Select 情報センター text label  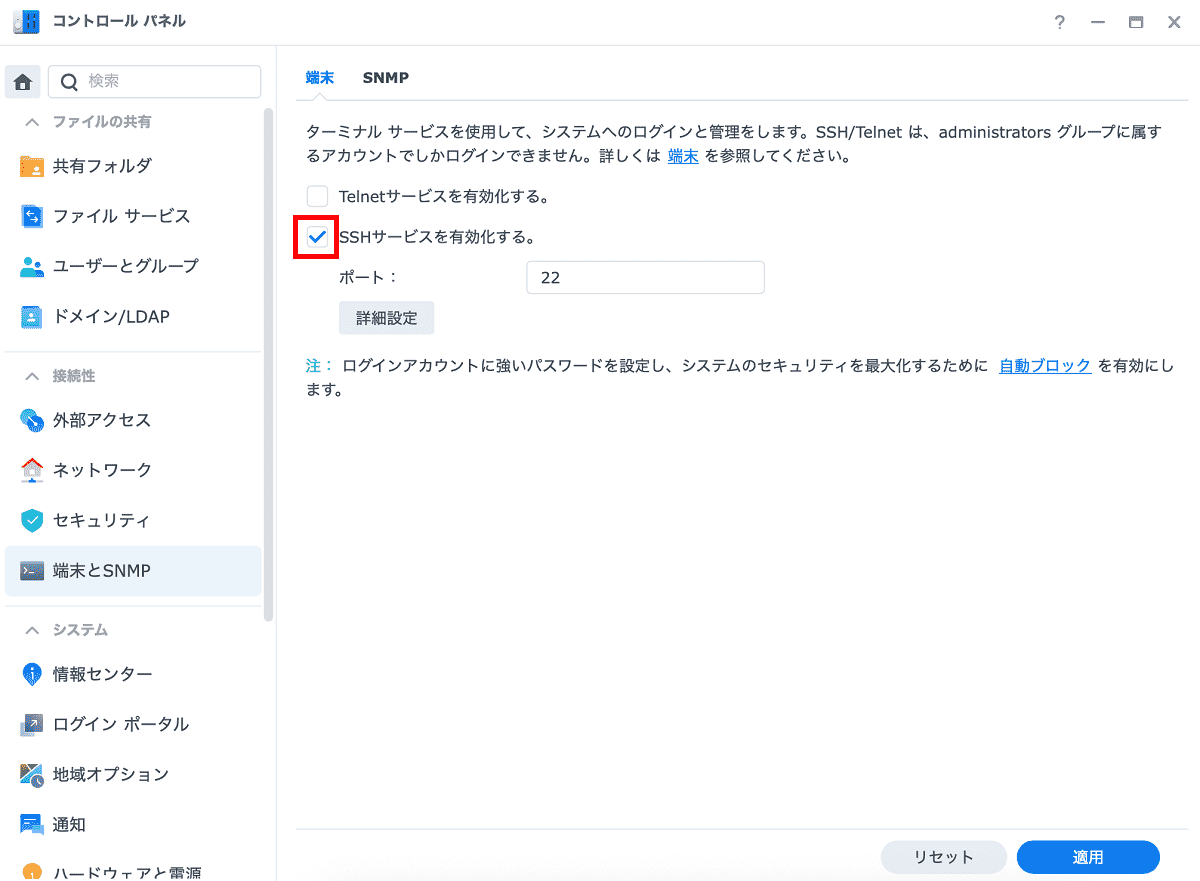(103, 674)
